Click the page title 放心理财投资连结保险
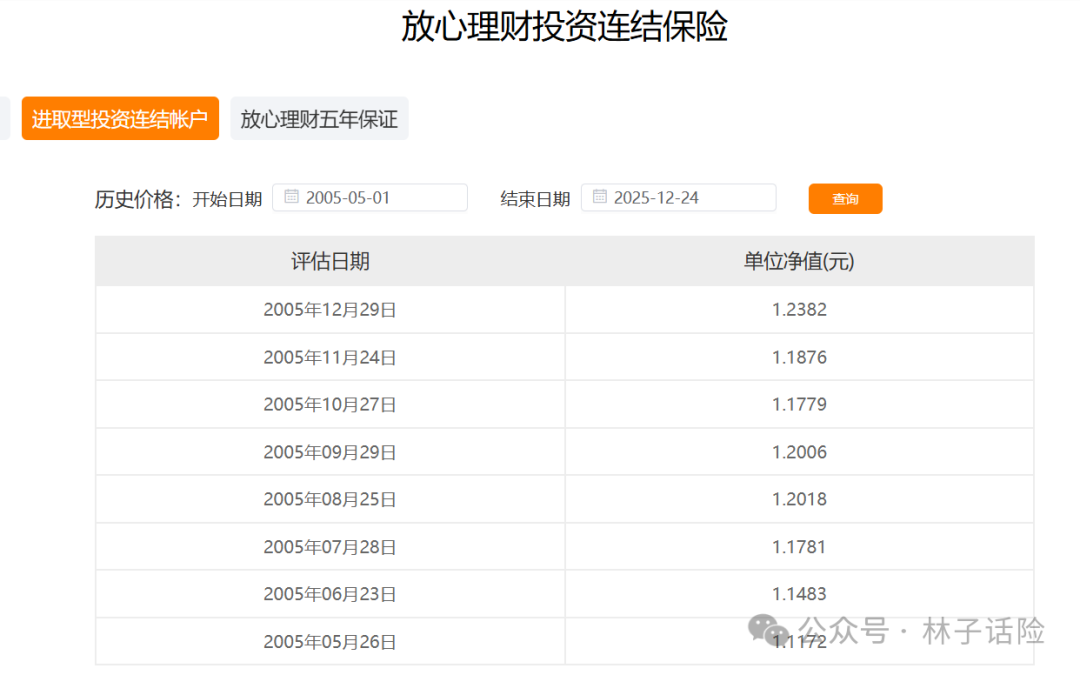1080x675 pixels. tap(564, 27)
